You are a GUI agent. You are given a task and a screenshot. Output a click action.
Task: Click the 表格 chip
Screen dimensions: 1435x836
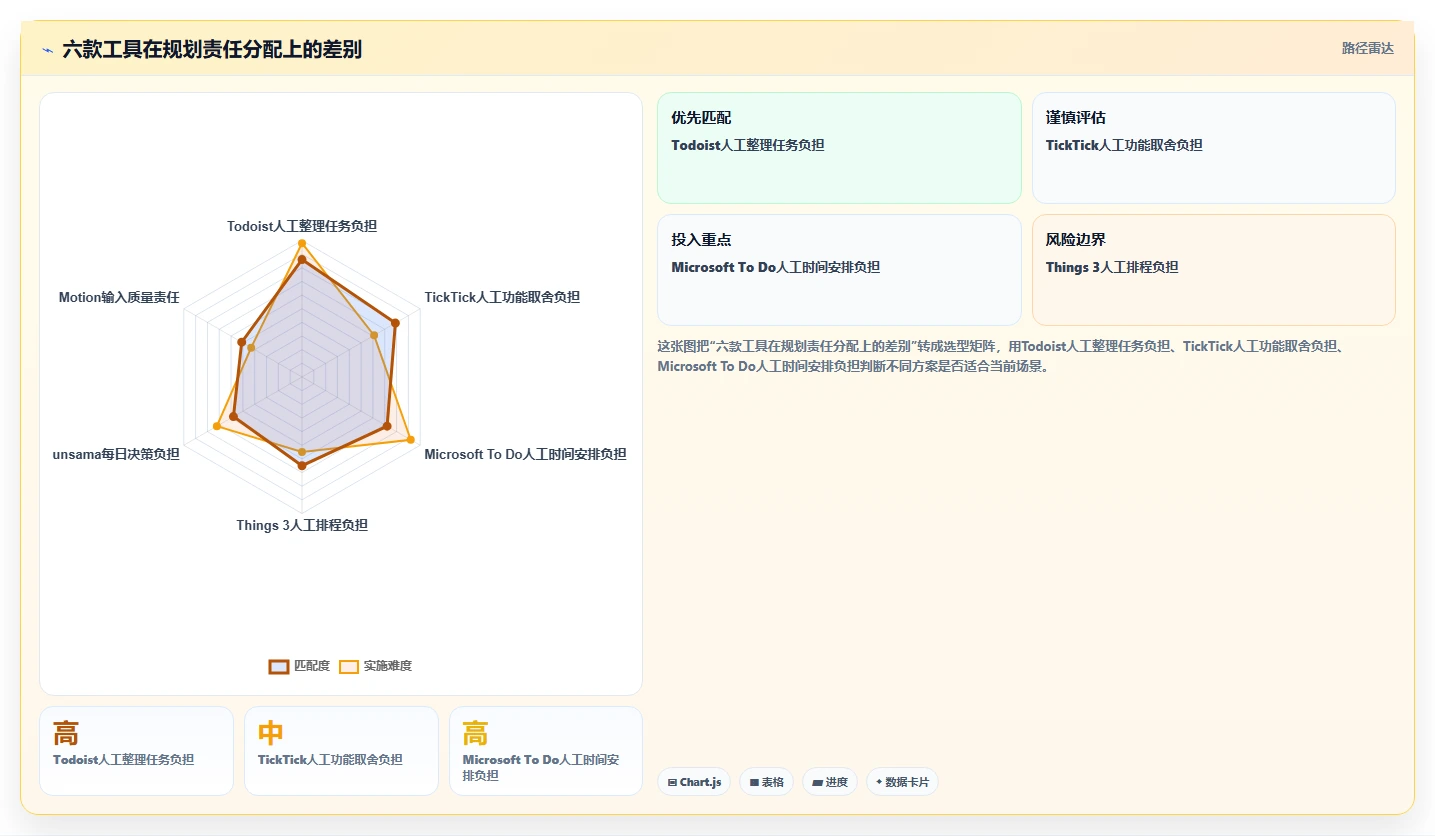pyautogui.click(x=766, y=782)
